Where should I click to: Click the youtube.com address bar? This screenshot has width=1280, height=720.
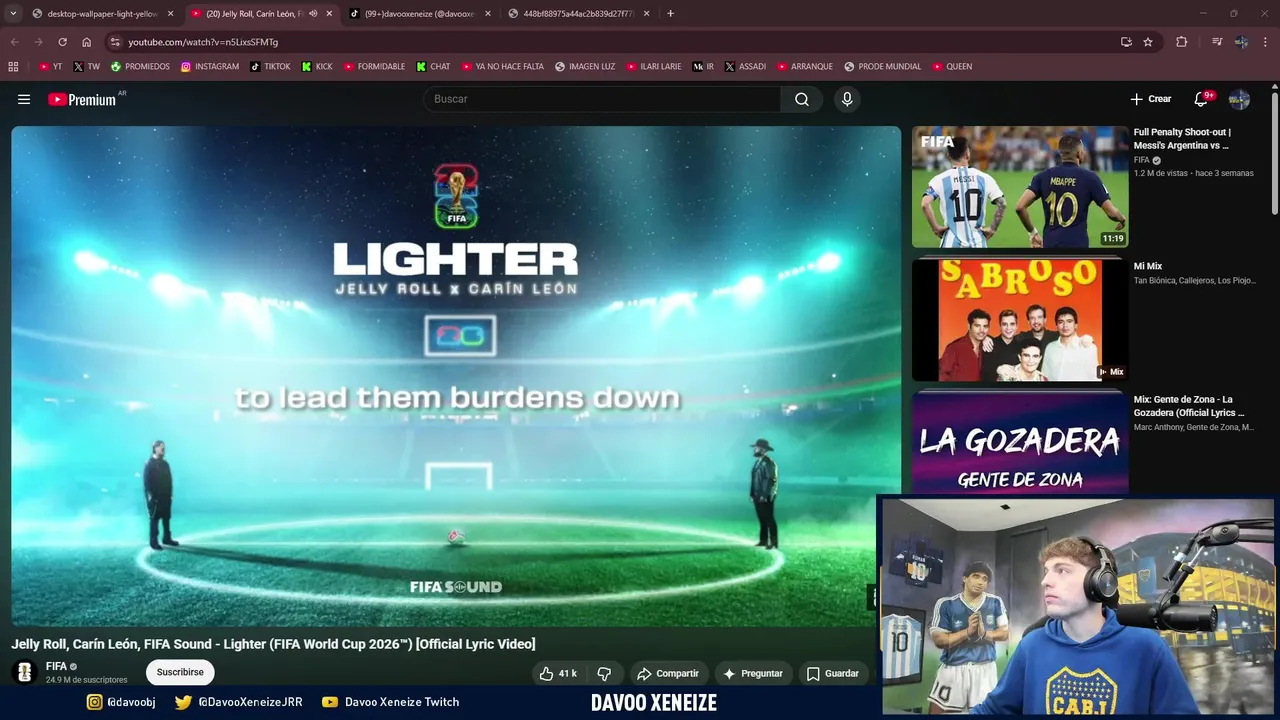coord(610,42)
